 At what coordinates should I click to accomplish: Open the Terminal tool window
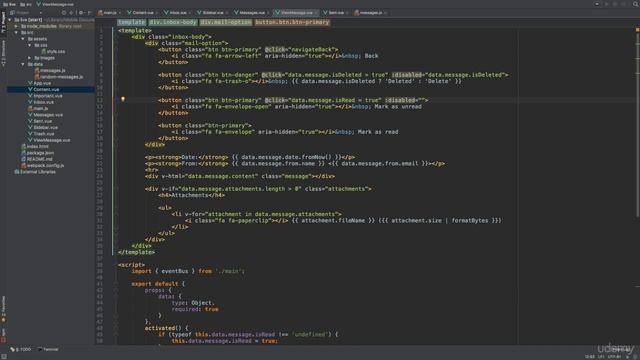point(48,349)
